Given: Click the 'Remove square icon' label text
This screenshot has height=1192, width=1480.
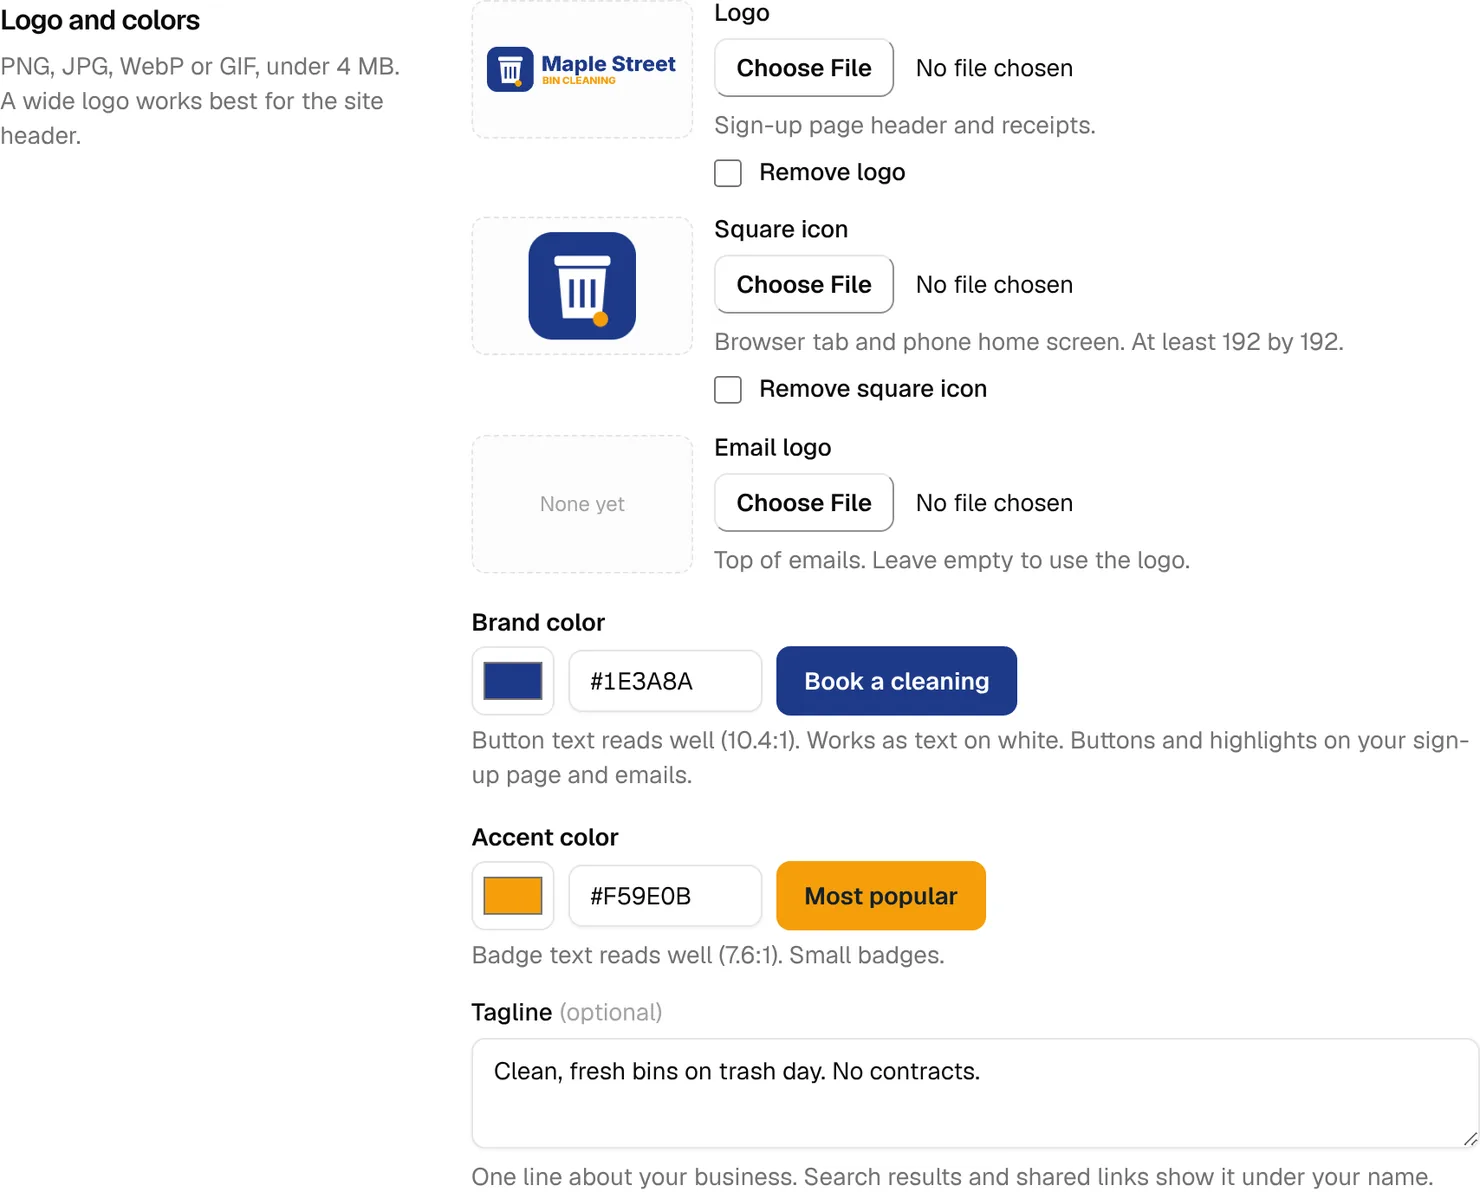Looking at the screenshot, I should (x=873, y=389).
